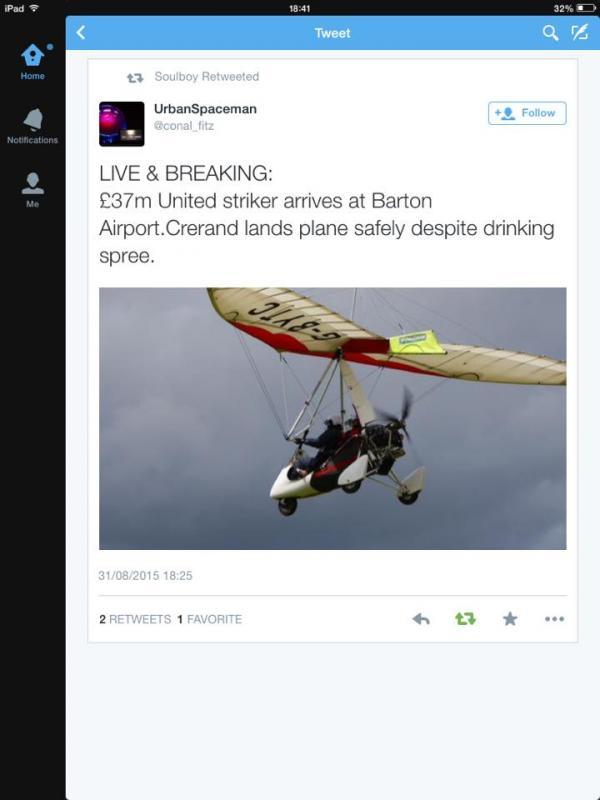This screenshot has width=600, height=800.
Task: Tap the small retweet icon beside Soulboy Retweeted
Action: (x=135, y=78)
